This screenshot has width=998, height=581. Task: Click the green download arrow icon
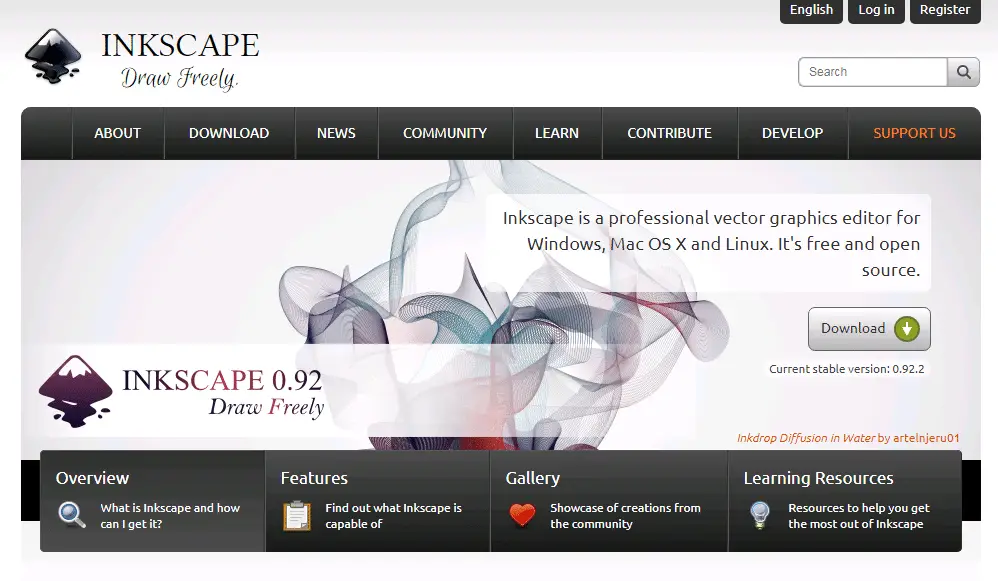coord(907,329)
